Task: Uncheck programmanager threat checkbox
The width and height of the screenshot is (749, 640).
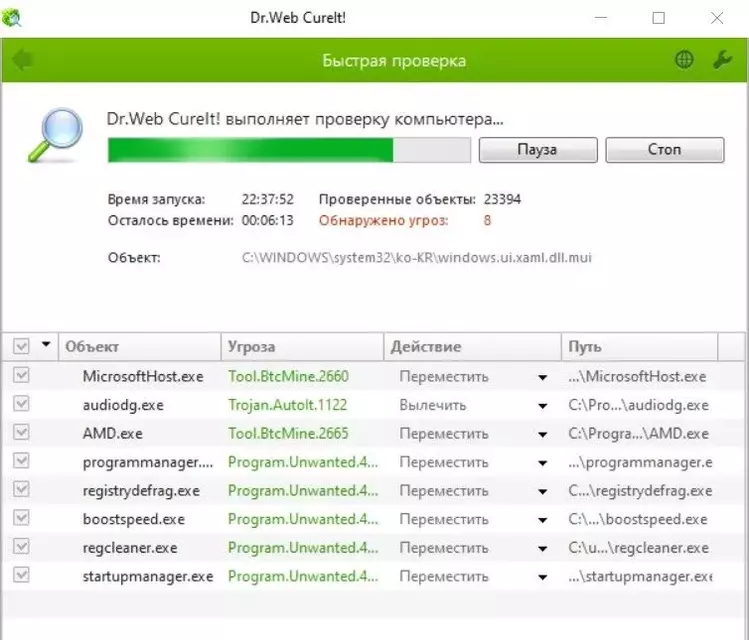Action: (x=21, y=461)
